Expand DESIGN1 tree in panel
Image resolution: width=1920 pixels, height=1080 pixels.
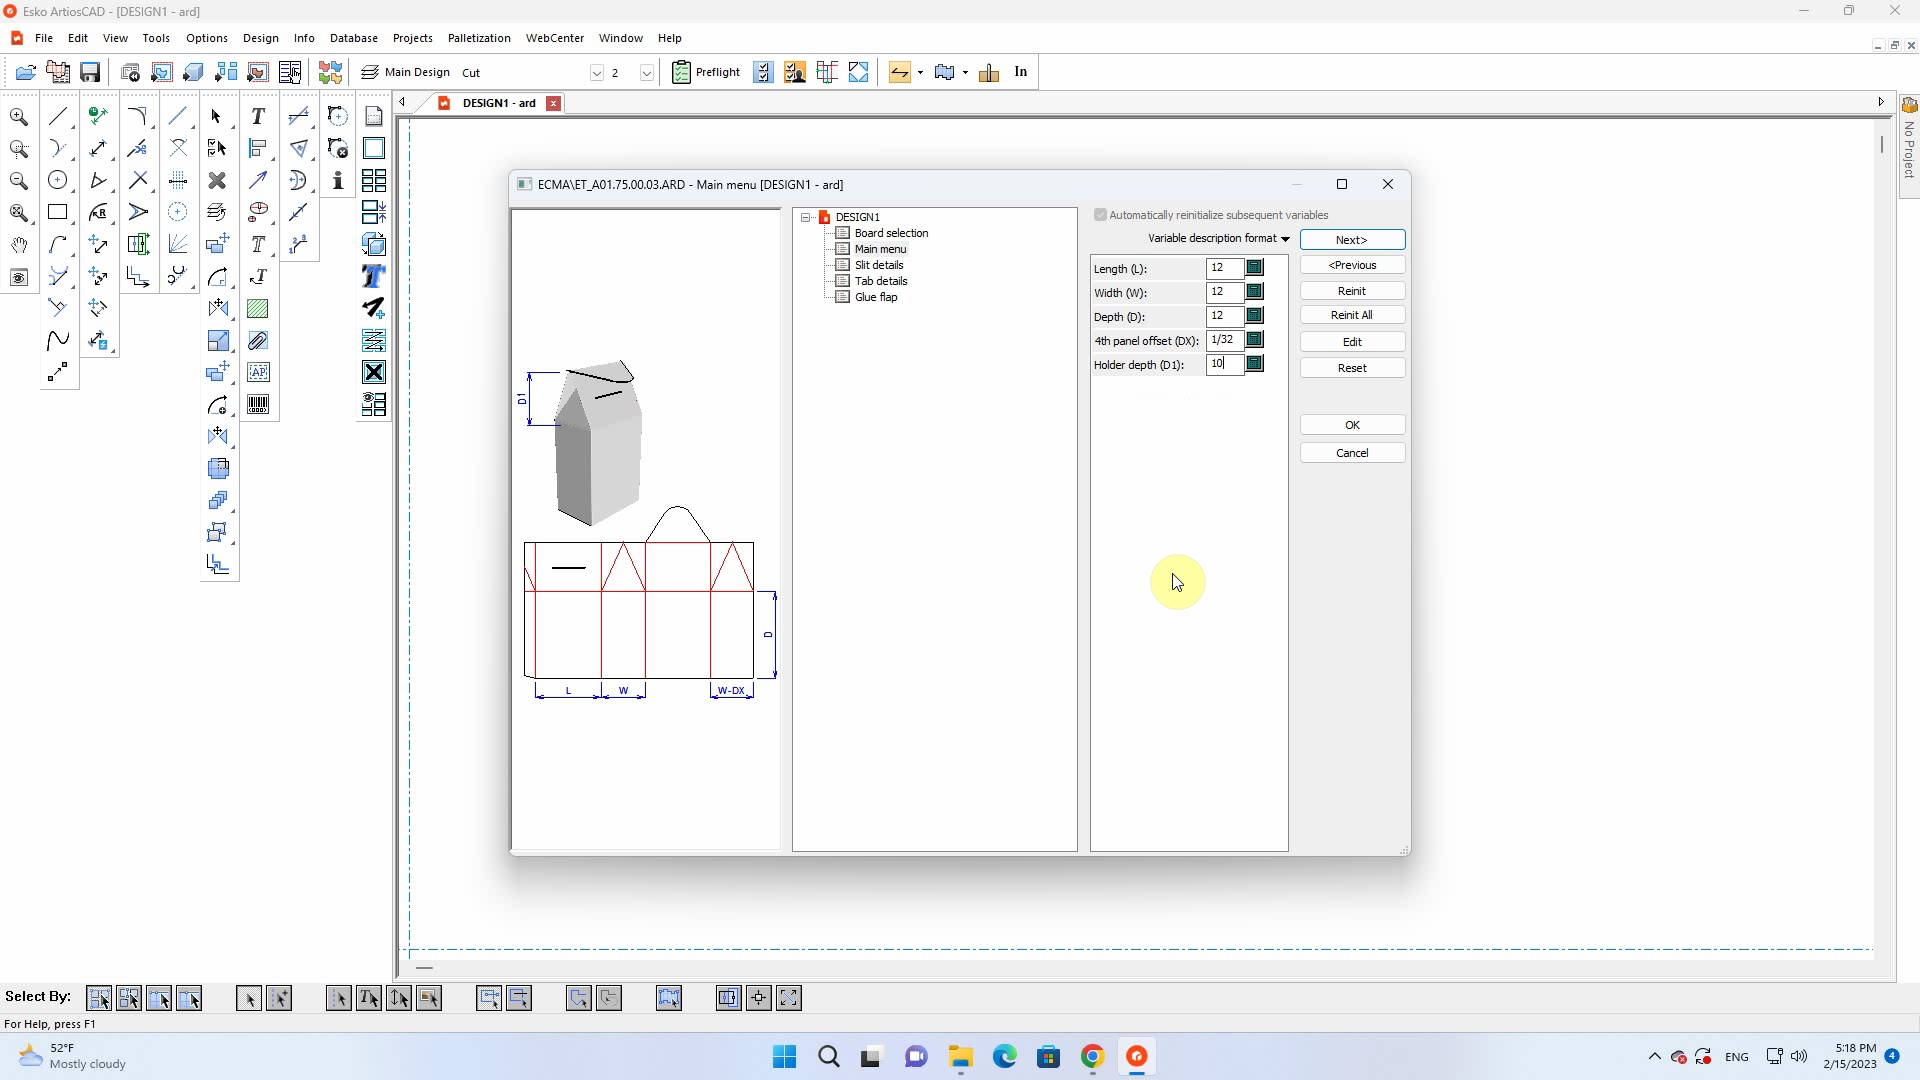[806, 216]
